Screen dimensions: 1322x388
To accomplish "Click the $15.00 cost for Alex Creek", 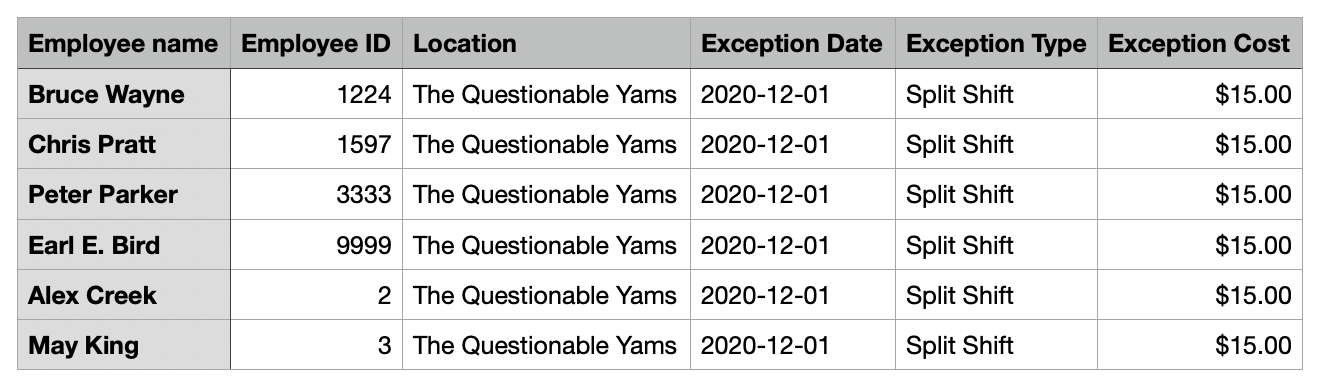I will 1200,295.
